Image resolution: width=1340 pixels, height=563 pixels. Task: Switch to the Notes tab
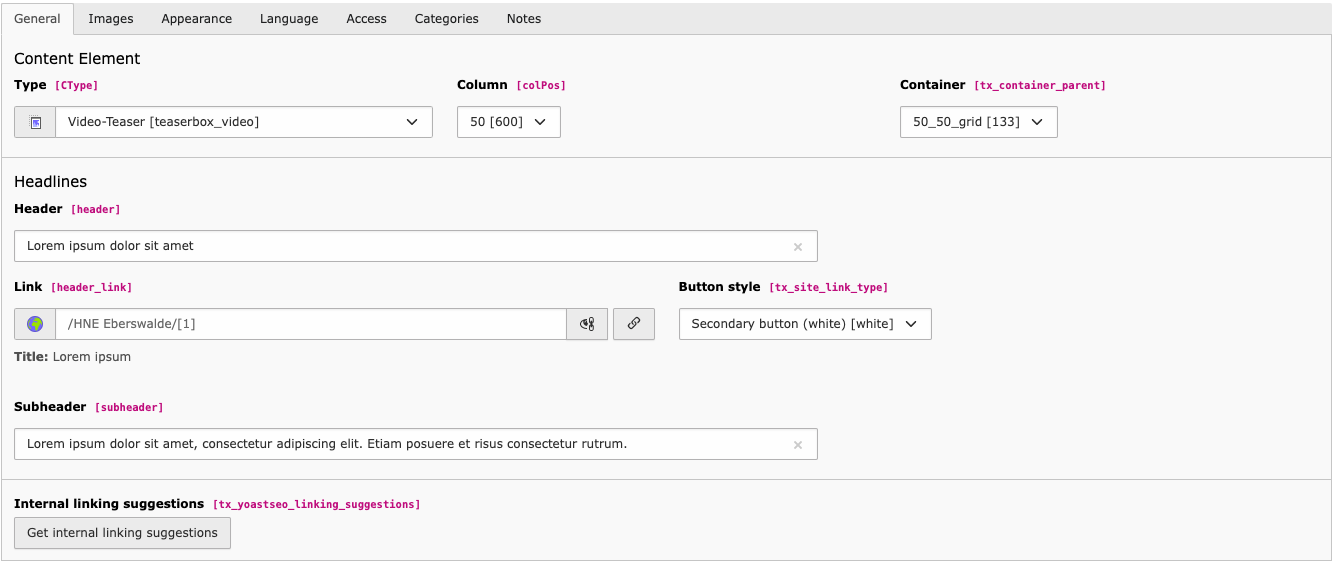pos(523,19)
